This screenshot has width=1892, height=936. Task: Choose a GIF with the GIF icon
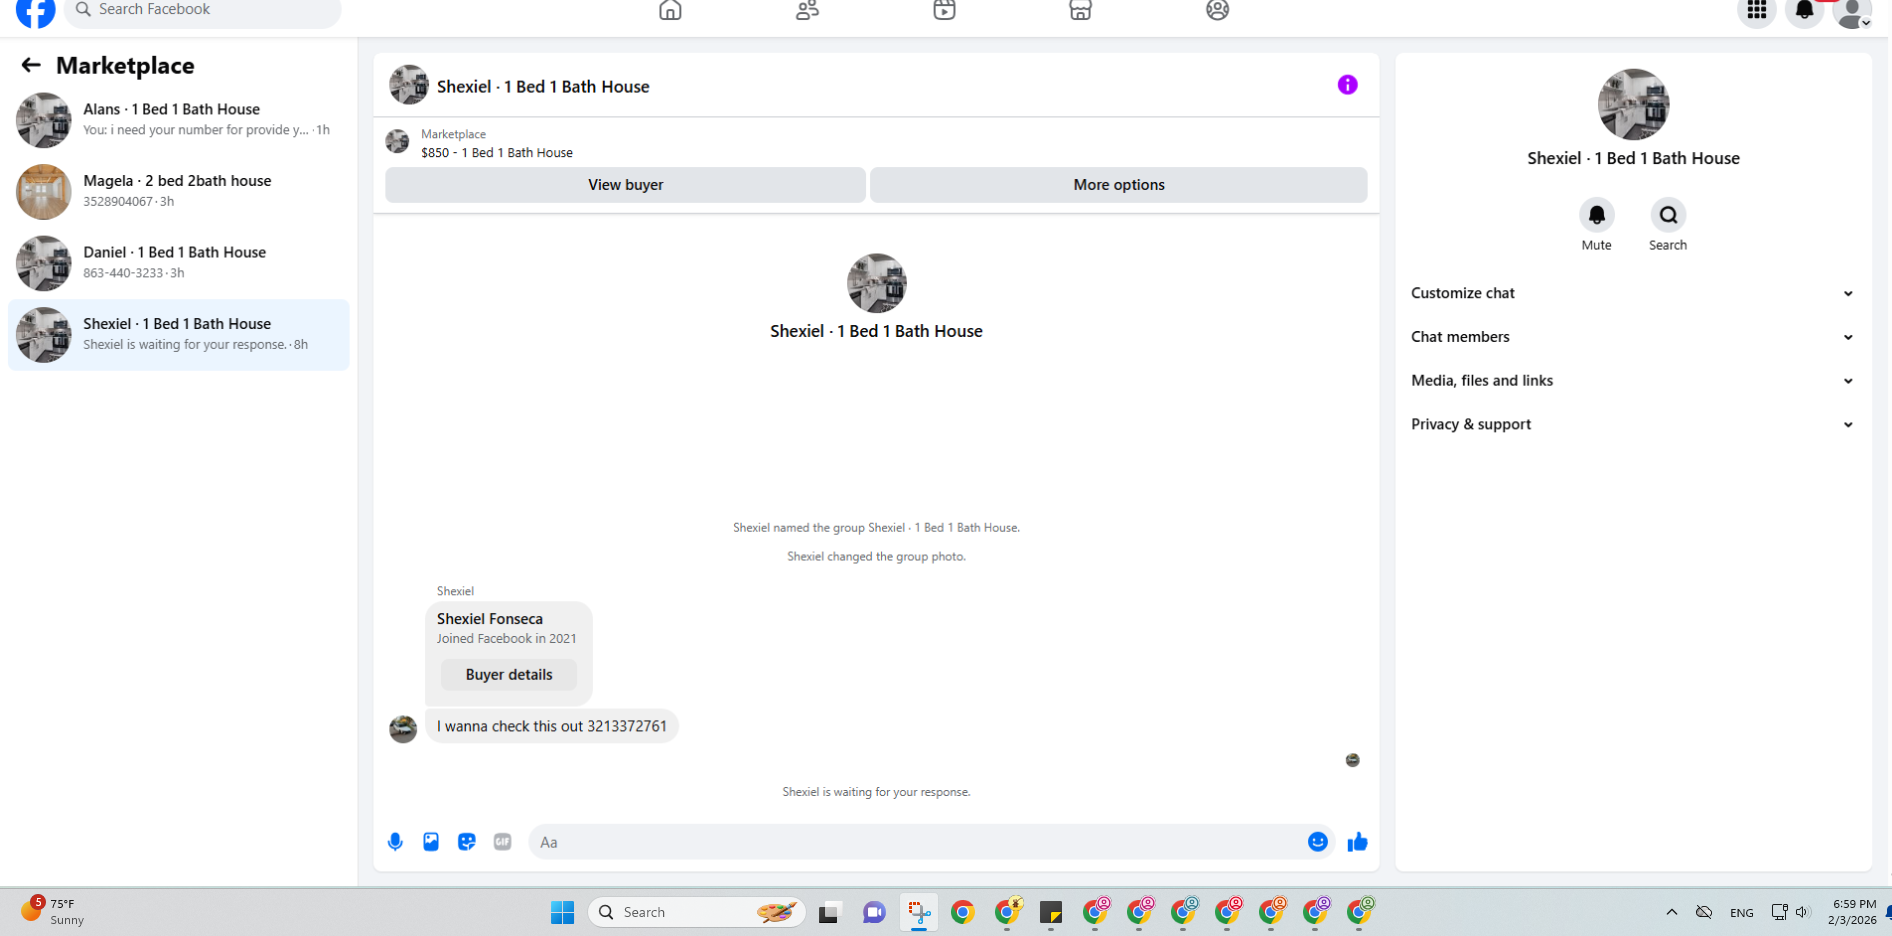[503, 842]
